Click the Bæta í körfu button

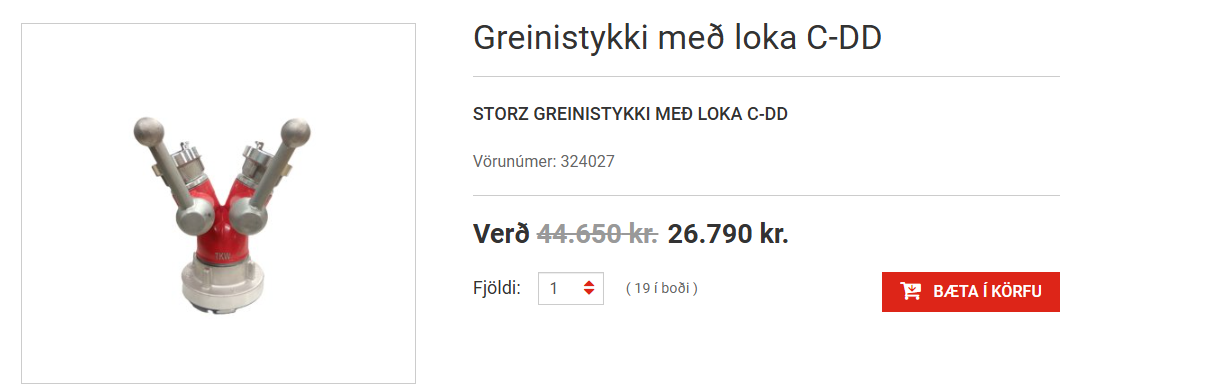pyautogui.click(x=970, y=291)
